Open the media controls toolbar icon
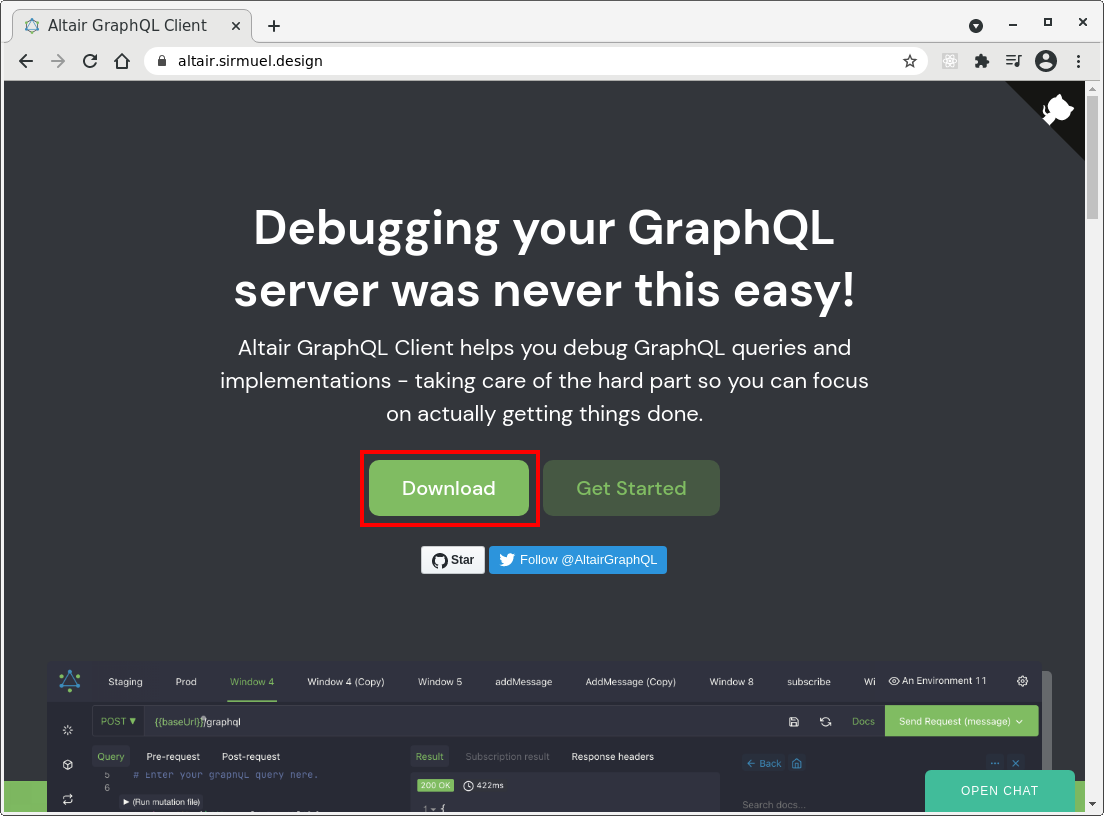This screenshot has height=816, width=1104. [1013, 61]
